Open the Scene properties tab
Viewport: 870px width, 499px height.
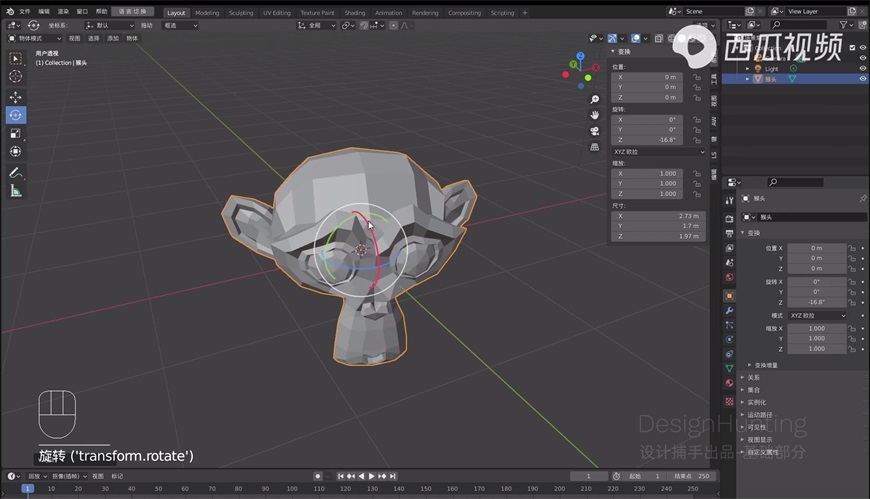(x=729, y=262)
